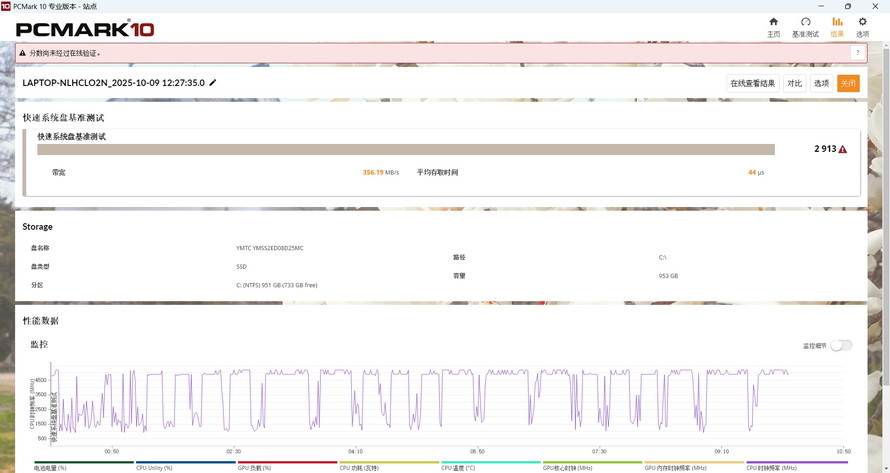Screen dimensions: 890x473
Task: Open 选项 button next to 对比
Action: tap(821, 83)
